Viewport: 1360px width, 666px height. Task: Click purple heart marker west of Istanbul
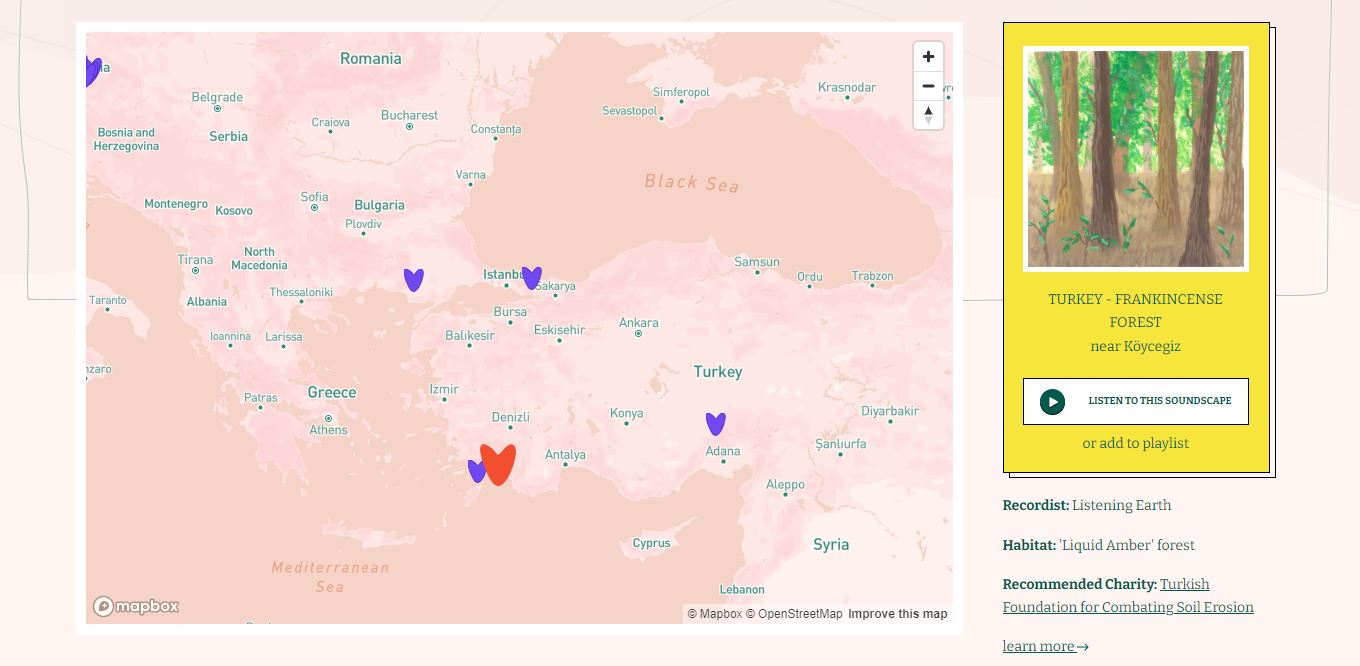[413, 279]
